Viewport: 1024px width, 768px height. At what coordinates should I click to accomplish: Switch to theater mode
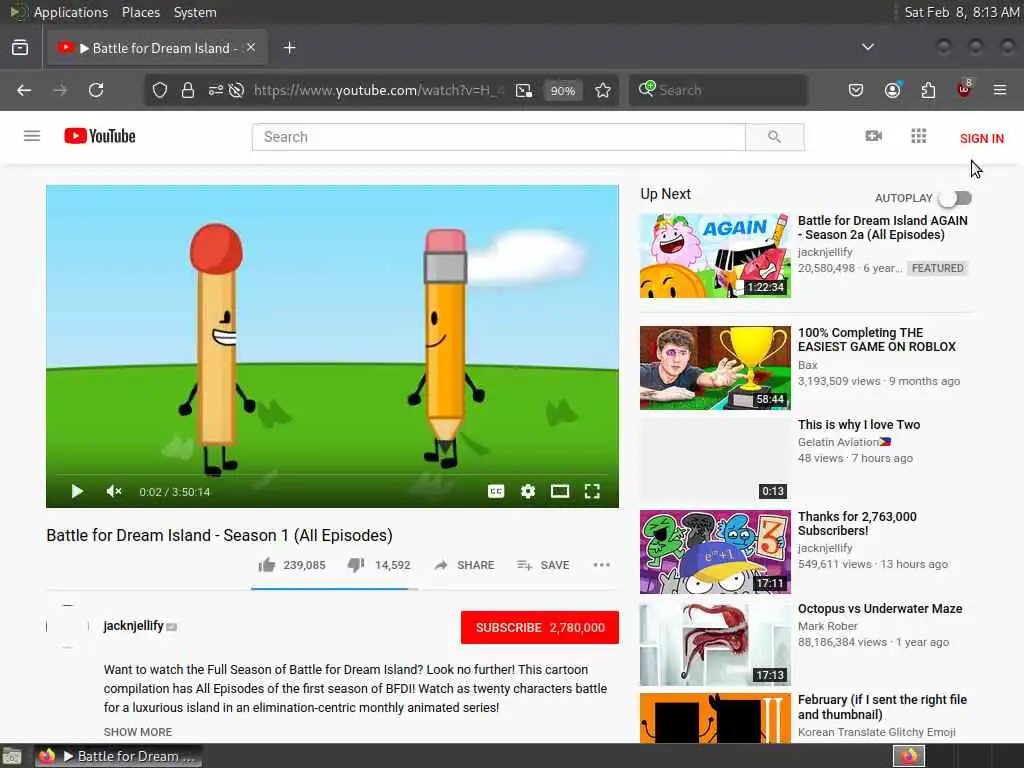(x=560, y=491)
